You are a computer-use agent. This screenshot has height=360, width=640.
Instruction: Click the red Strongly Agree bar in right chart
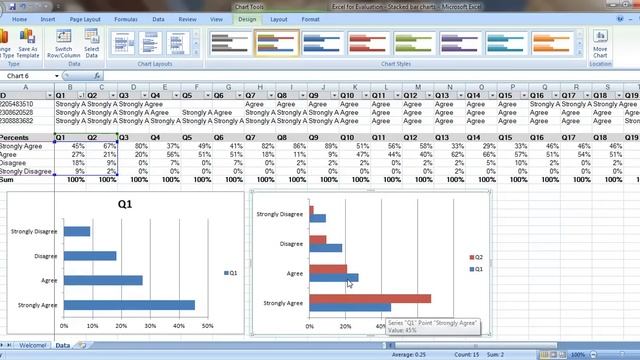tap(370, 299)
